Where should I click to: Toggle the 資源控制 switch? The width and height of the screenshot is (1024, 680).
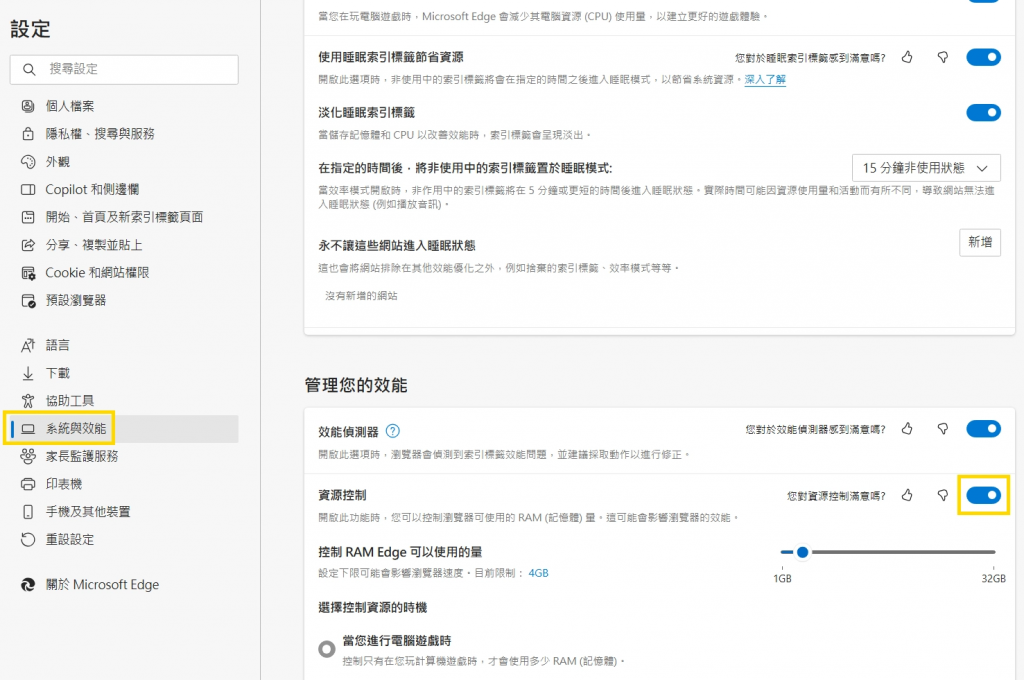point(984,495)
